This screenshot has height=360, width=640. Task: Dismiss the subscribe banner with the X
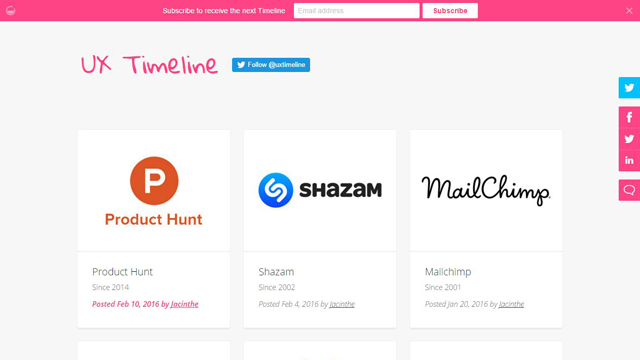(629, 11)
